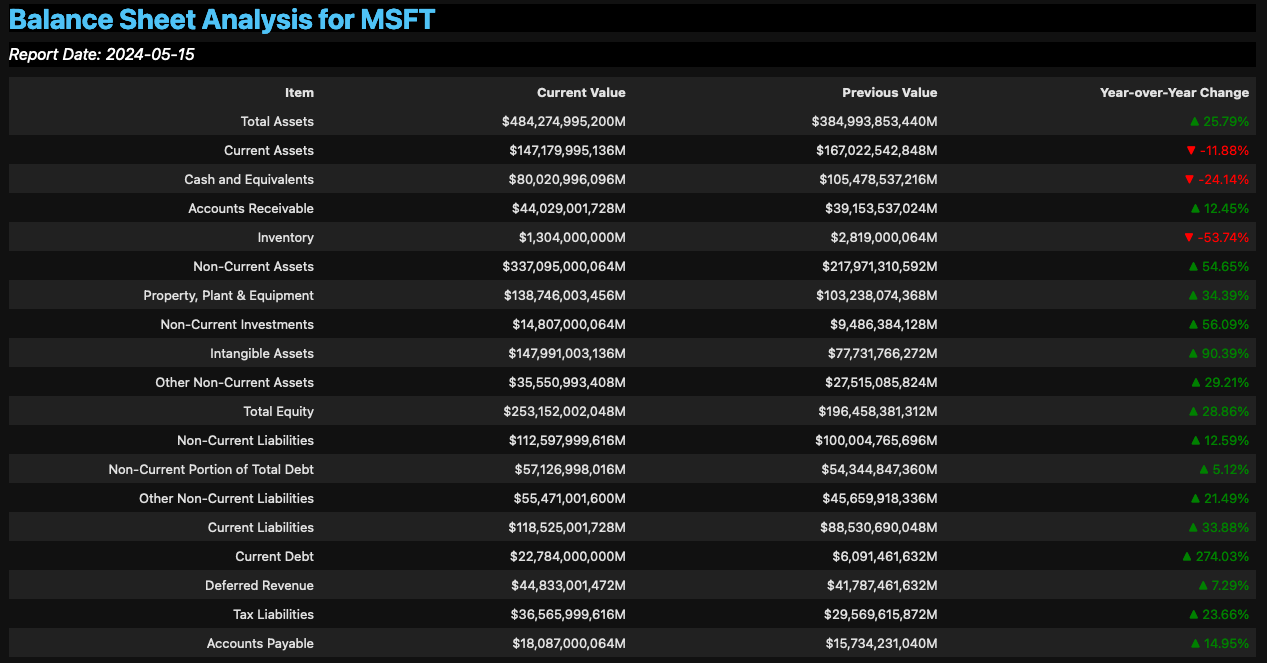Click the red down arrow in Inventory row
The width and height of the screenshot is (1267, 663).
coord(1189,238)
